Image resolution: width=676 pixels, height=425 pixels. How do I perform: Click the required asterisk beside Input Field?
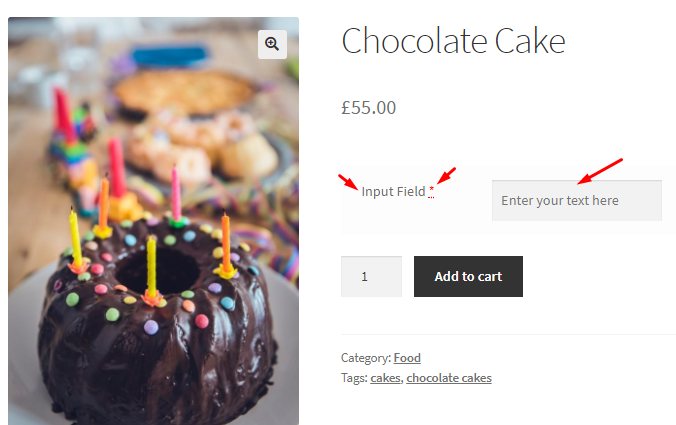[x=432, y=191]
